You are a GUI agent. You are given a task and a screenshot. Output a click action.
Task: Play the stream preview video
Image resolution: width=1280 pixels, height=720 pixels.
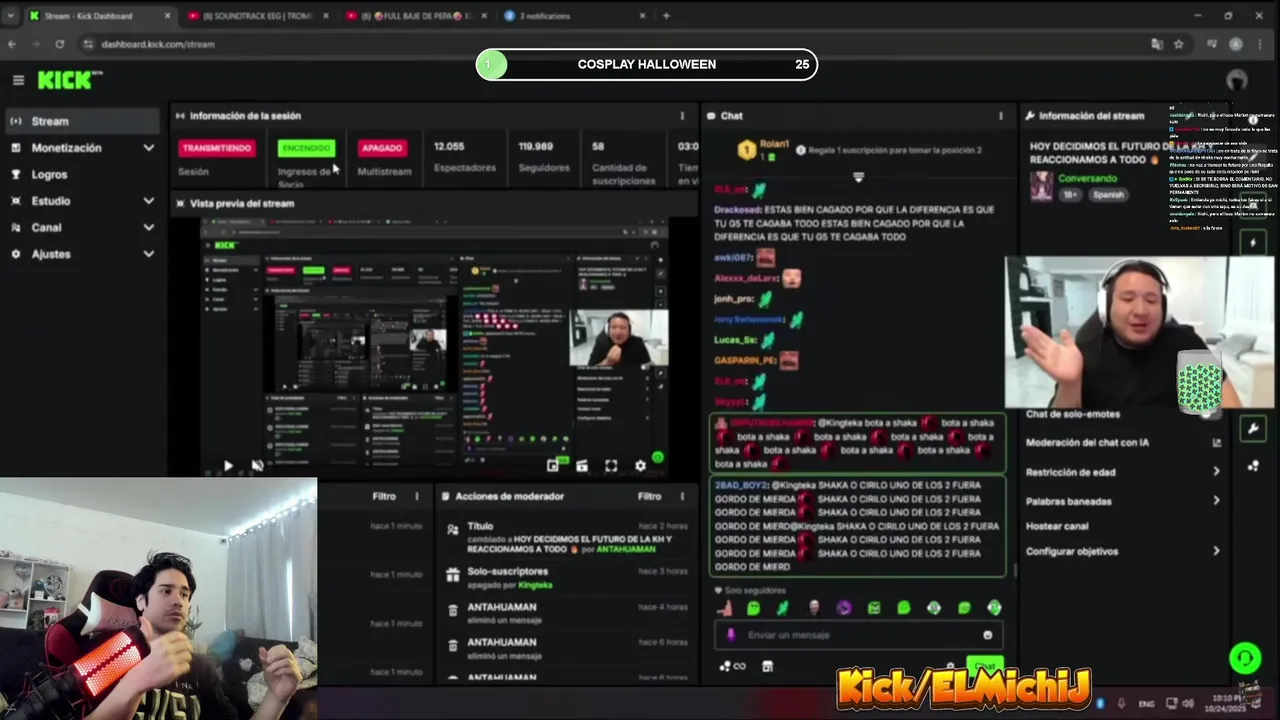[228, 466]
